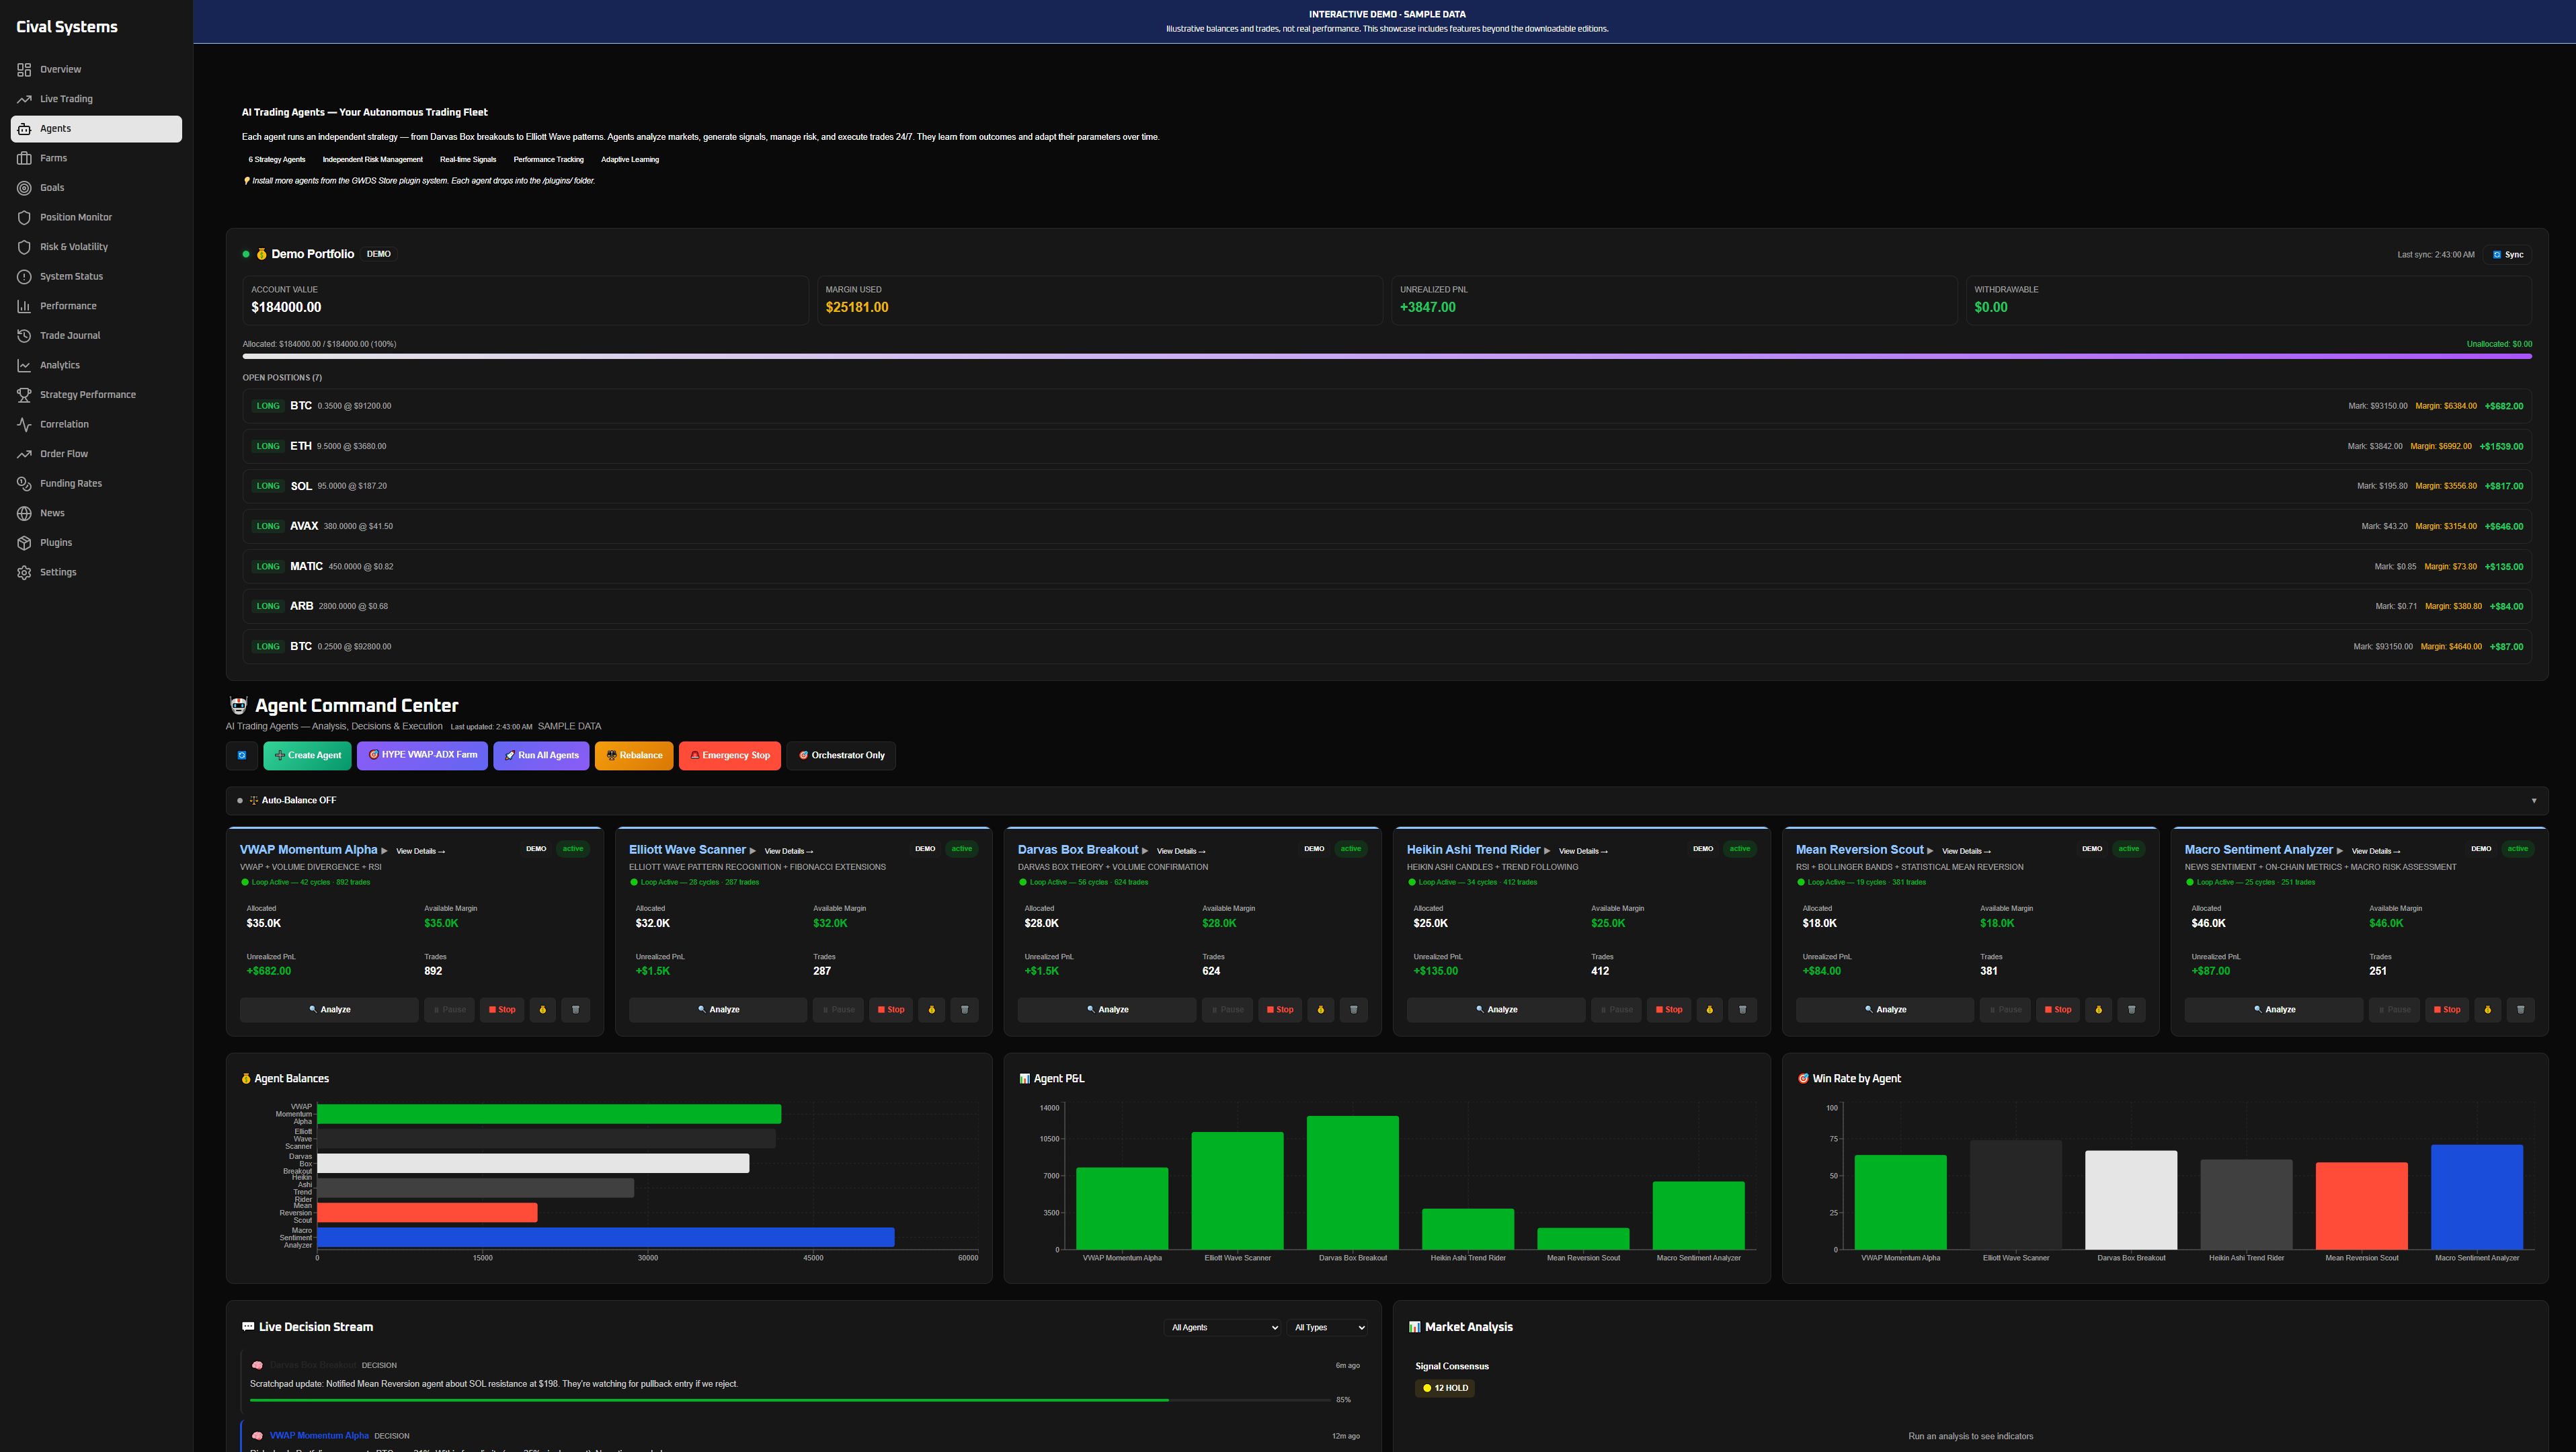Toggle the Auto-Balance OFF switch
Viewport: 2576px width, 1452px height.
pyautogui.click(x=240, y=801)
